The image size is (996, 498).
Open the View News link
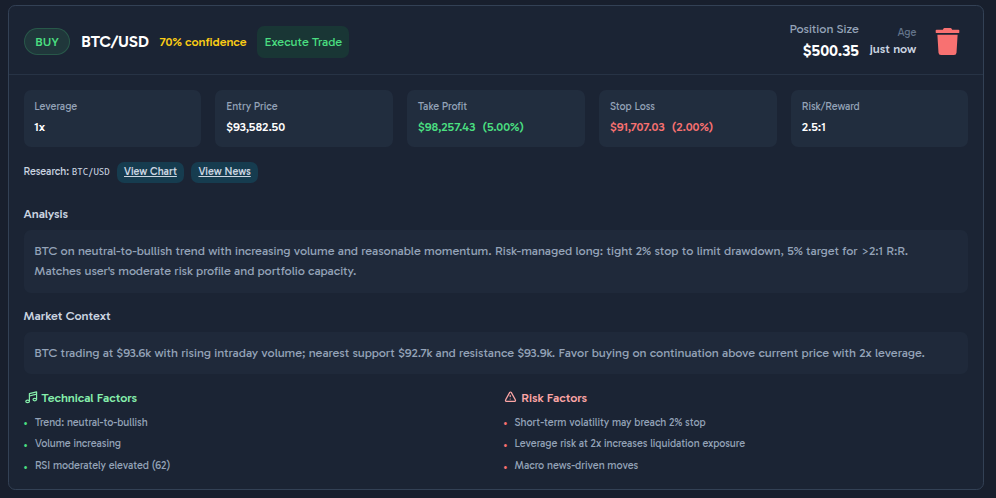tap(224, 172)
